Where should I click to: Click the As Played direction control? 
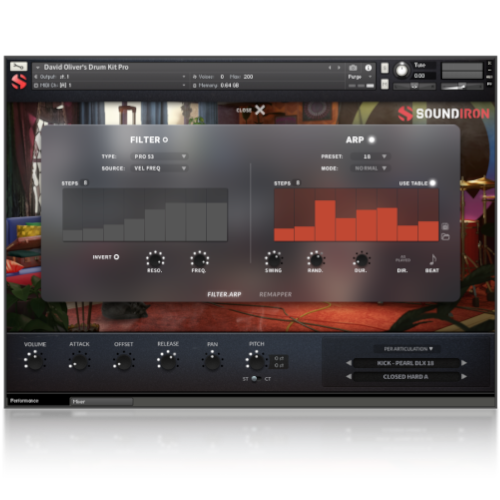[403, 259]
